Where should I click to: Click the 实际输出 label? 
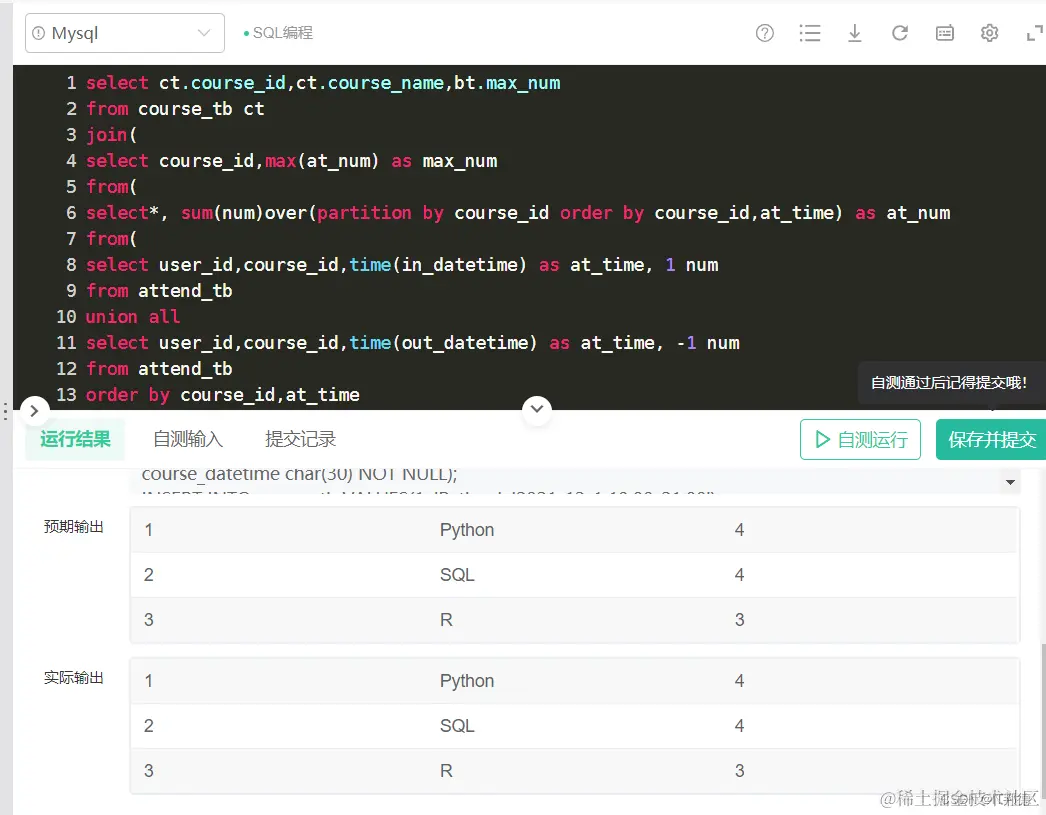coord(73,678)
